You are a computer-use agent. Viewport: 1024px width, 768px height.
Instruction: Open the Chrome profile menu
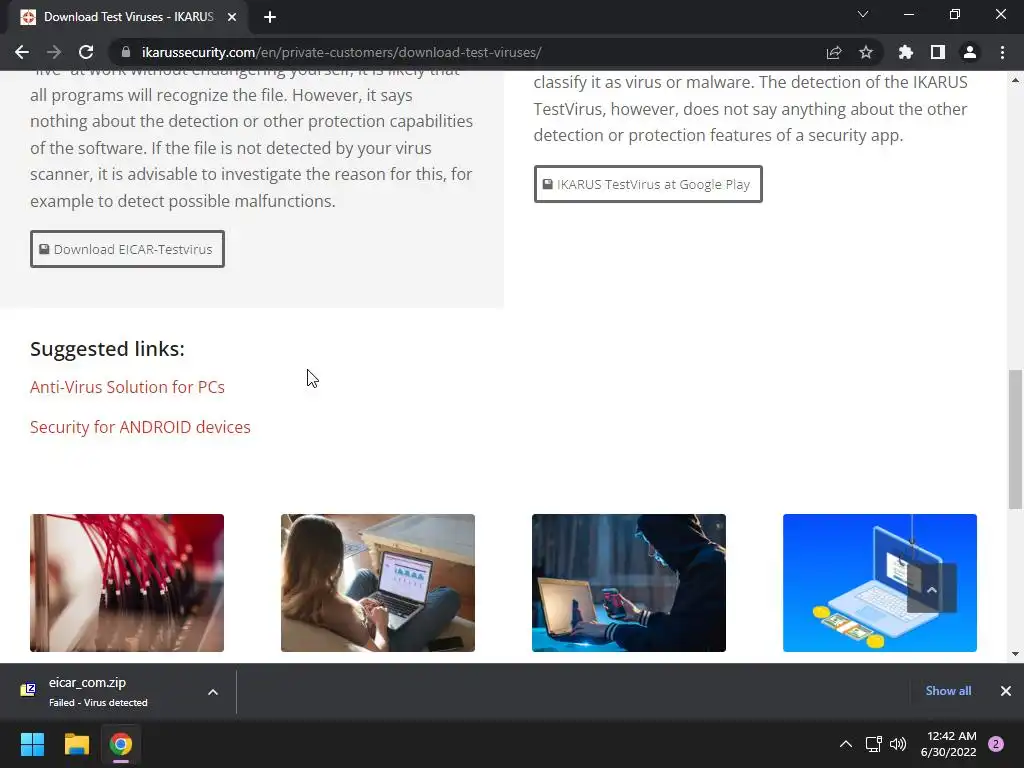970,52
